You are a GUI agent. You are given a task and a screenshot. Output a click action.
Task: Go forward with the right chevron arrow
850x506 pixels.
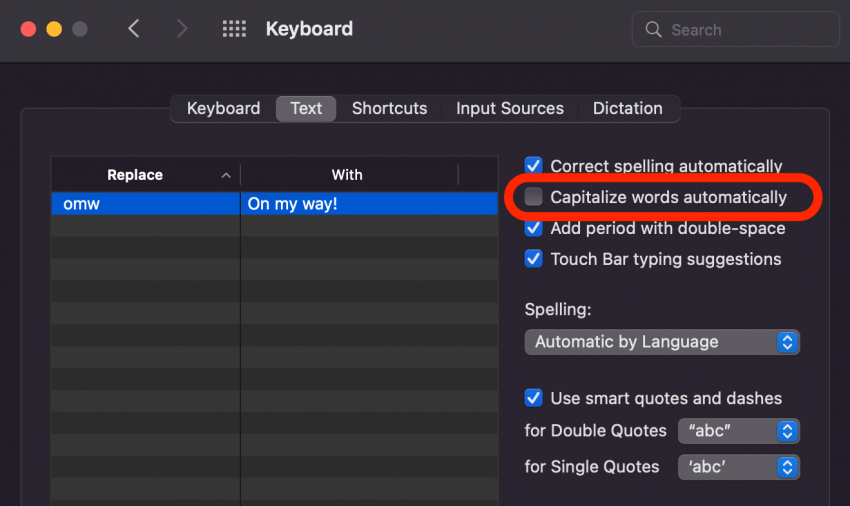(182, 29)
